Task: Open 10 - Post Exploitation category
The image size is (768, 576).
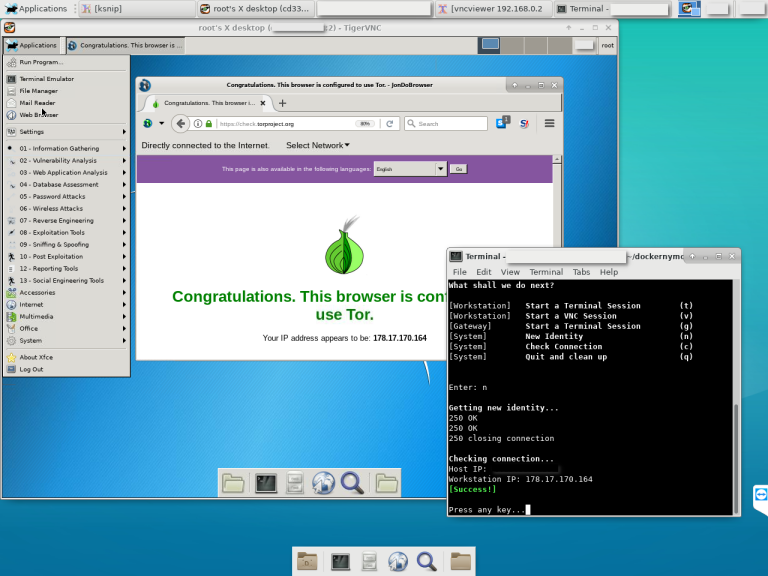Action: pyautogui.click(x=67, y=257)
